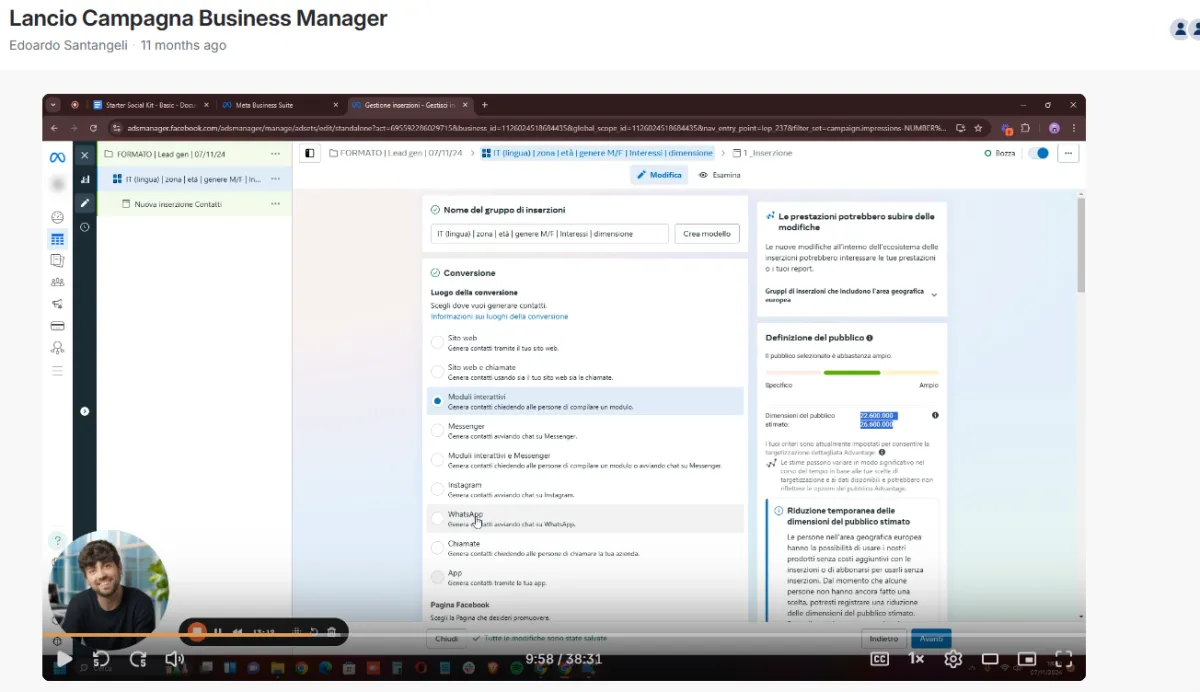Screen dimensions: 1200x692
Task: Toggle closed captions
Action: [880, 659]
